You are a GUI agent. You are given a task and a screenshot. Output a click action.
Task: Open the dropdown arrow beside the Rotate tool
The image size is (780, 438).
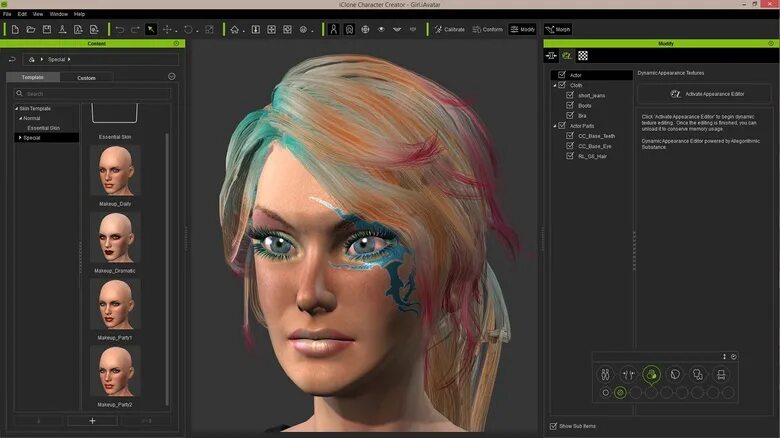click(x=197, y=31)
